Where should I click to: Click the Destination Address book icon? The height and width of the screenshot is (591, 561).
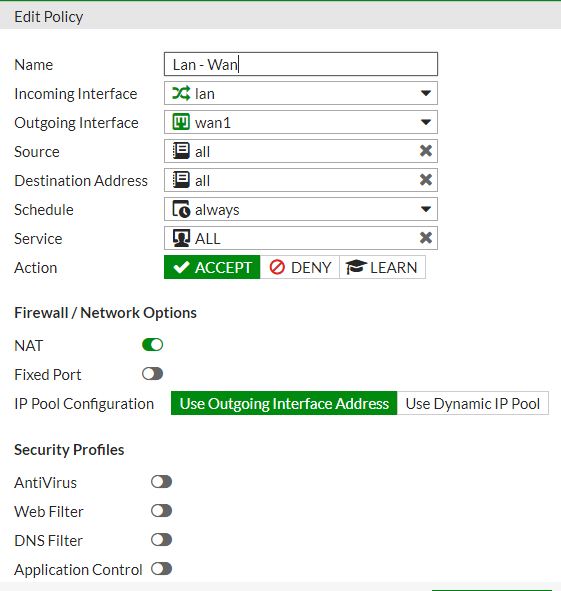(181, 180)
